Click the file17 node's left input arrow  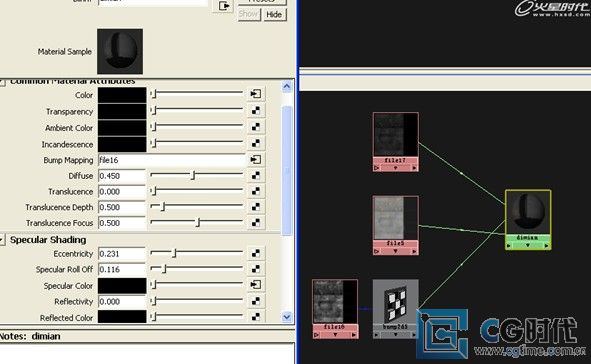(377, 168)
